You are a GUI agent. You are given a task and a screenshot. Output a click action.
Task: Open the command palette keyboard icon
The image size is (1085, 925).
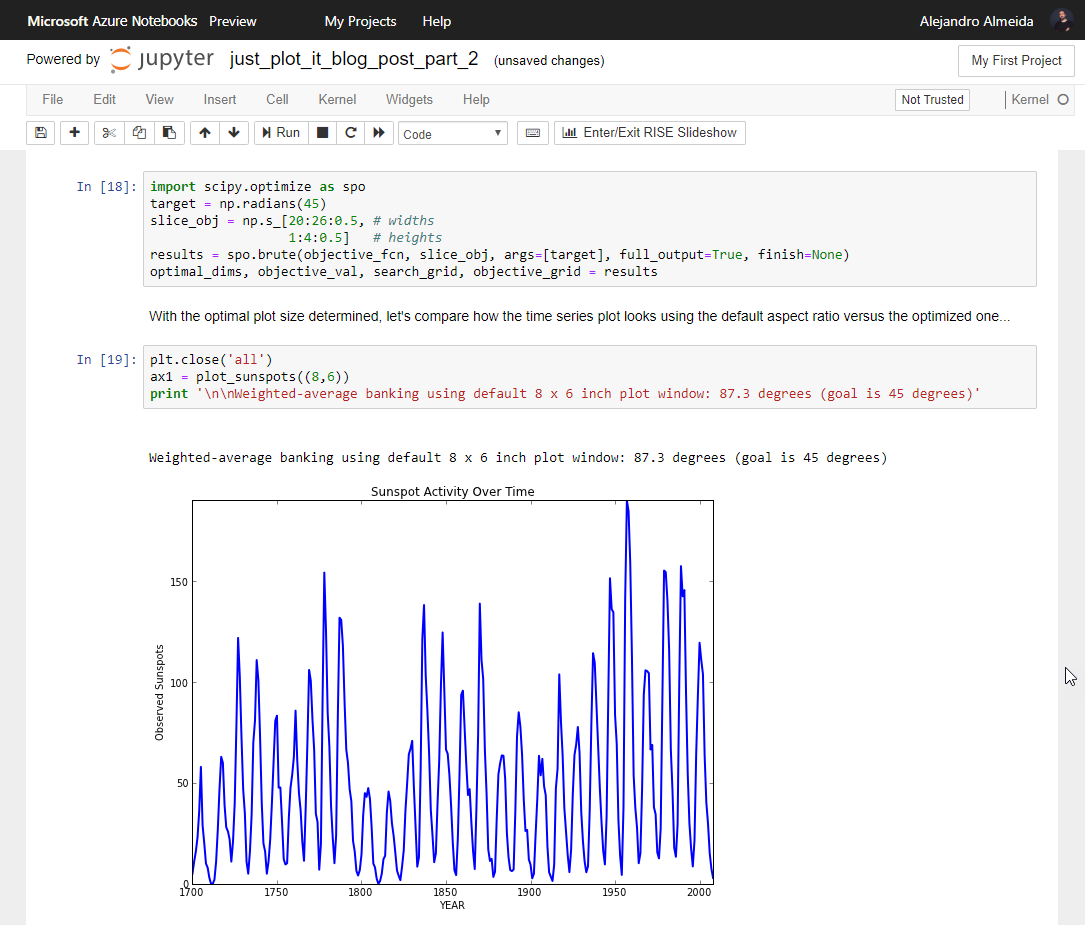pyautogui.click(x=533, y=133)
